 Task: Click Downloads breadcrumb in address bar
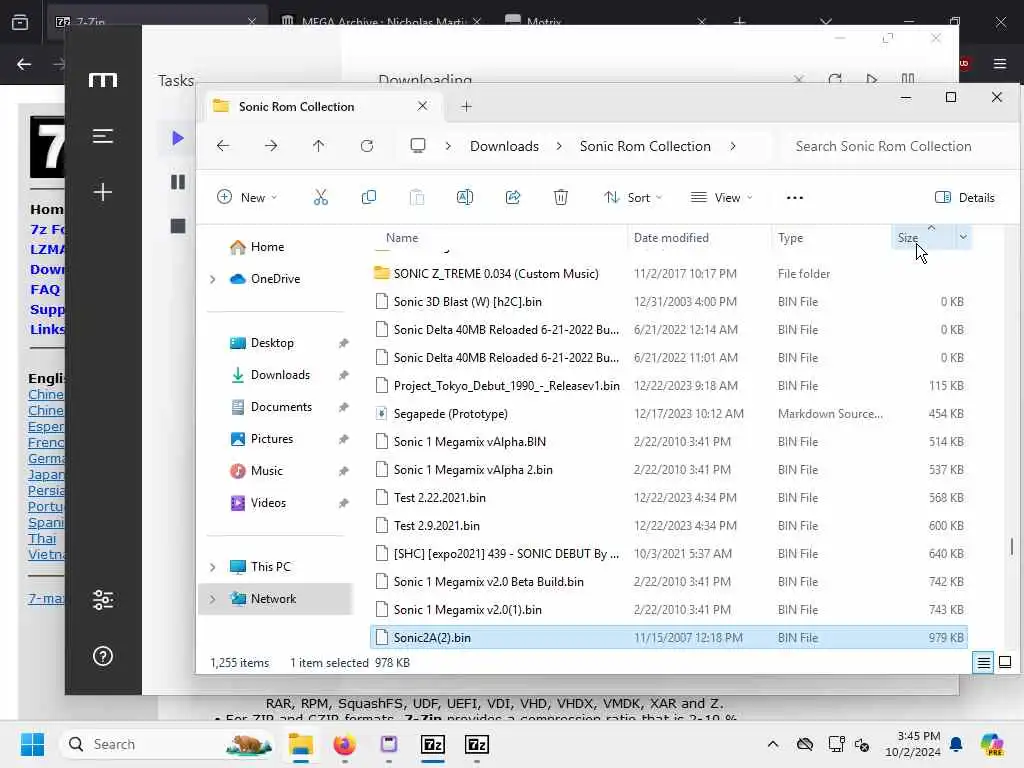(504, 146)
